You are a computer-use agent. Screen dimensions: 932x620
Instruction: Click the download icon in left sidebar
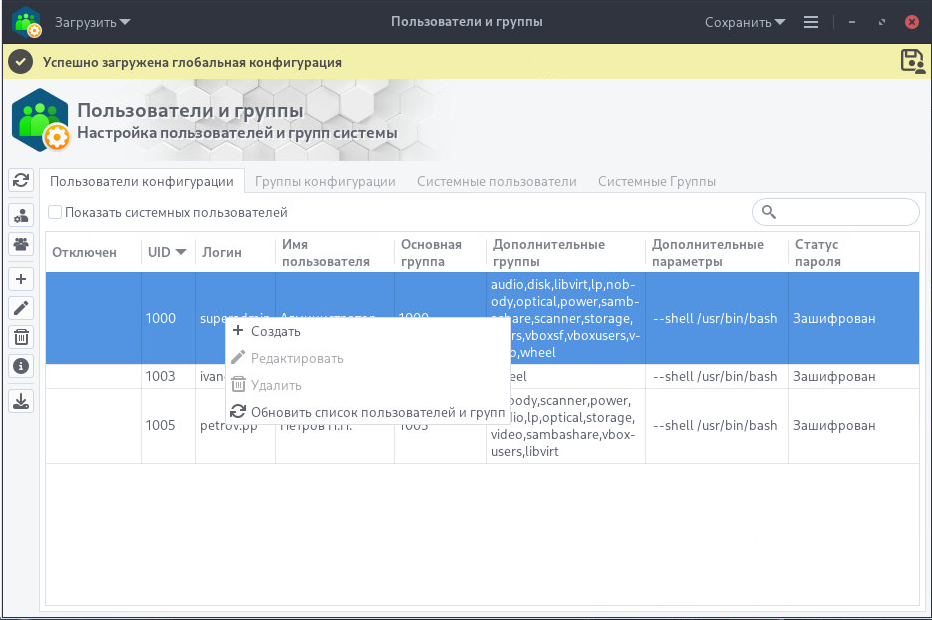21,401
